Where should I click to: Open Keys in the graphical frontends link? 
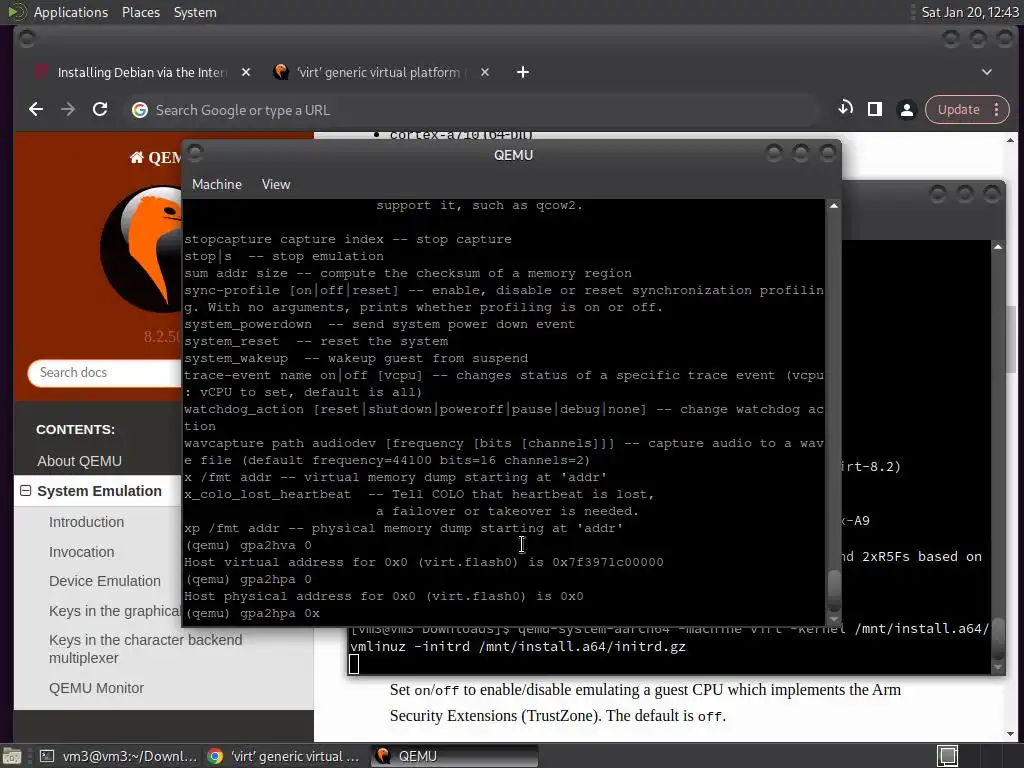pos(114,611)
